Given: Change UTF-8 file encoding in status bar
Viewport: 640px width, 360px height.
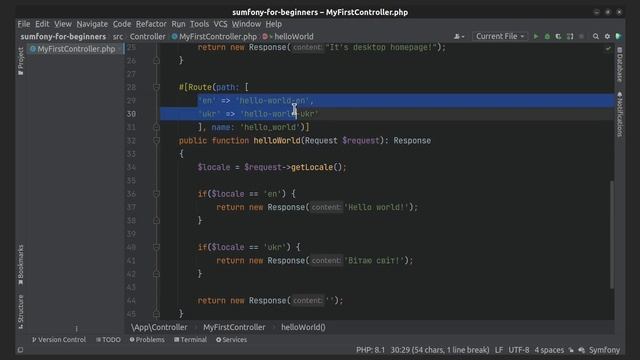Looking at the screenshot, I should pyautogui.click(x=519, y=350).
